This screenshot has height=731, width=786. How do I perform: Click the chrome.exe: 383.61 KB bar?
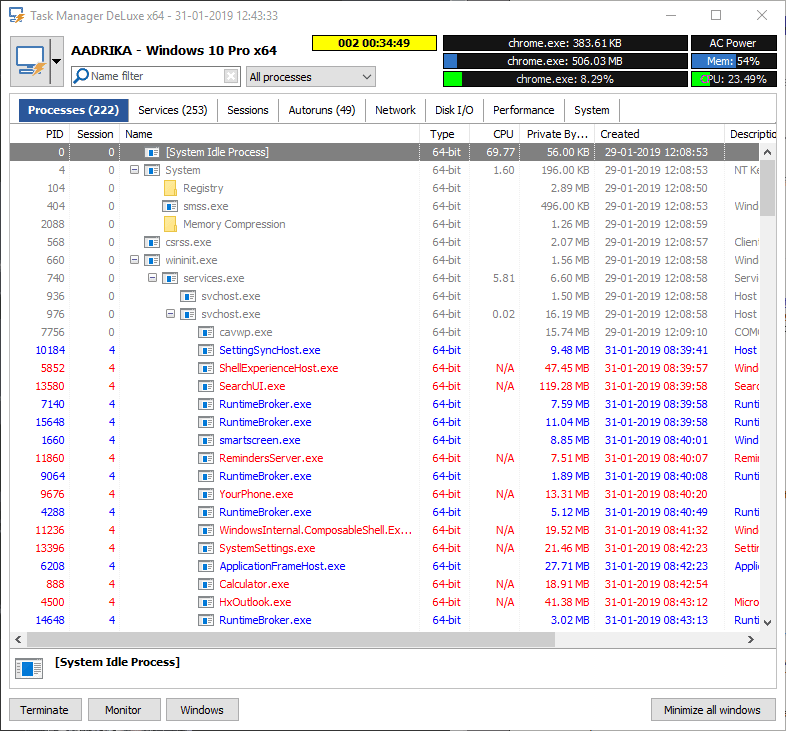pyautogui.click(x=565, y=43)
